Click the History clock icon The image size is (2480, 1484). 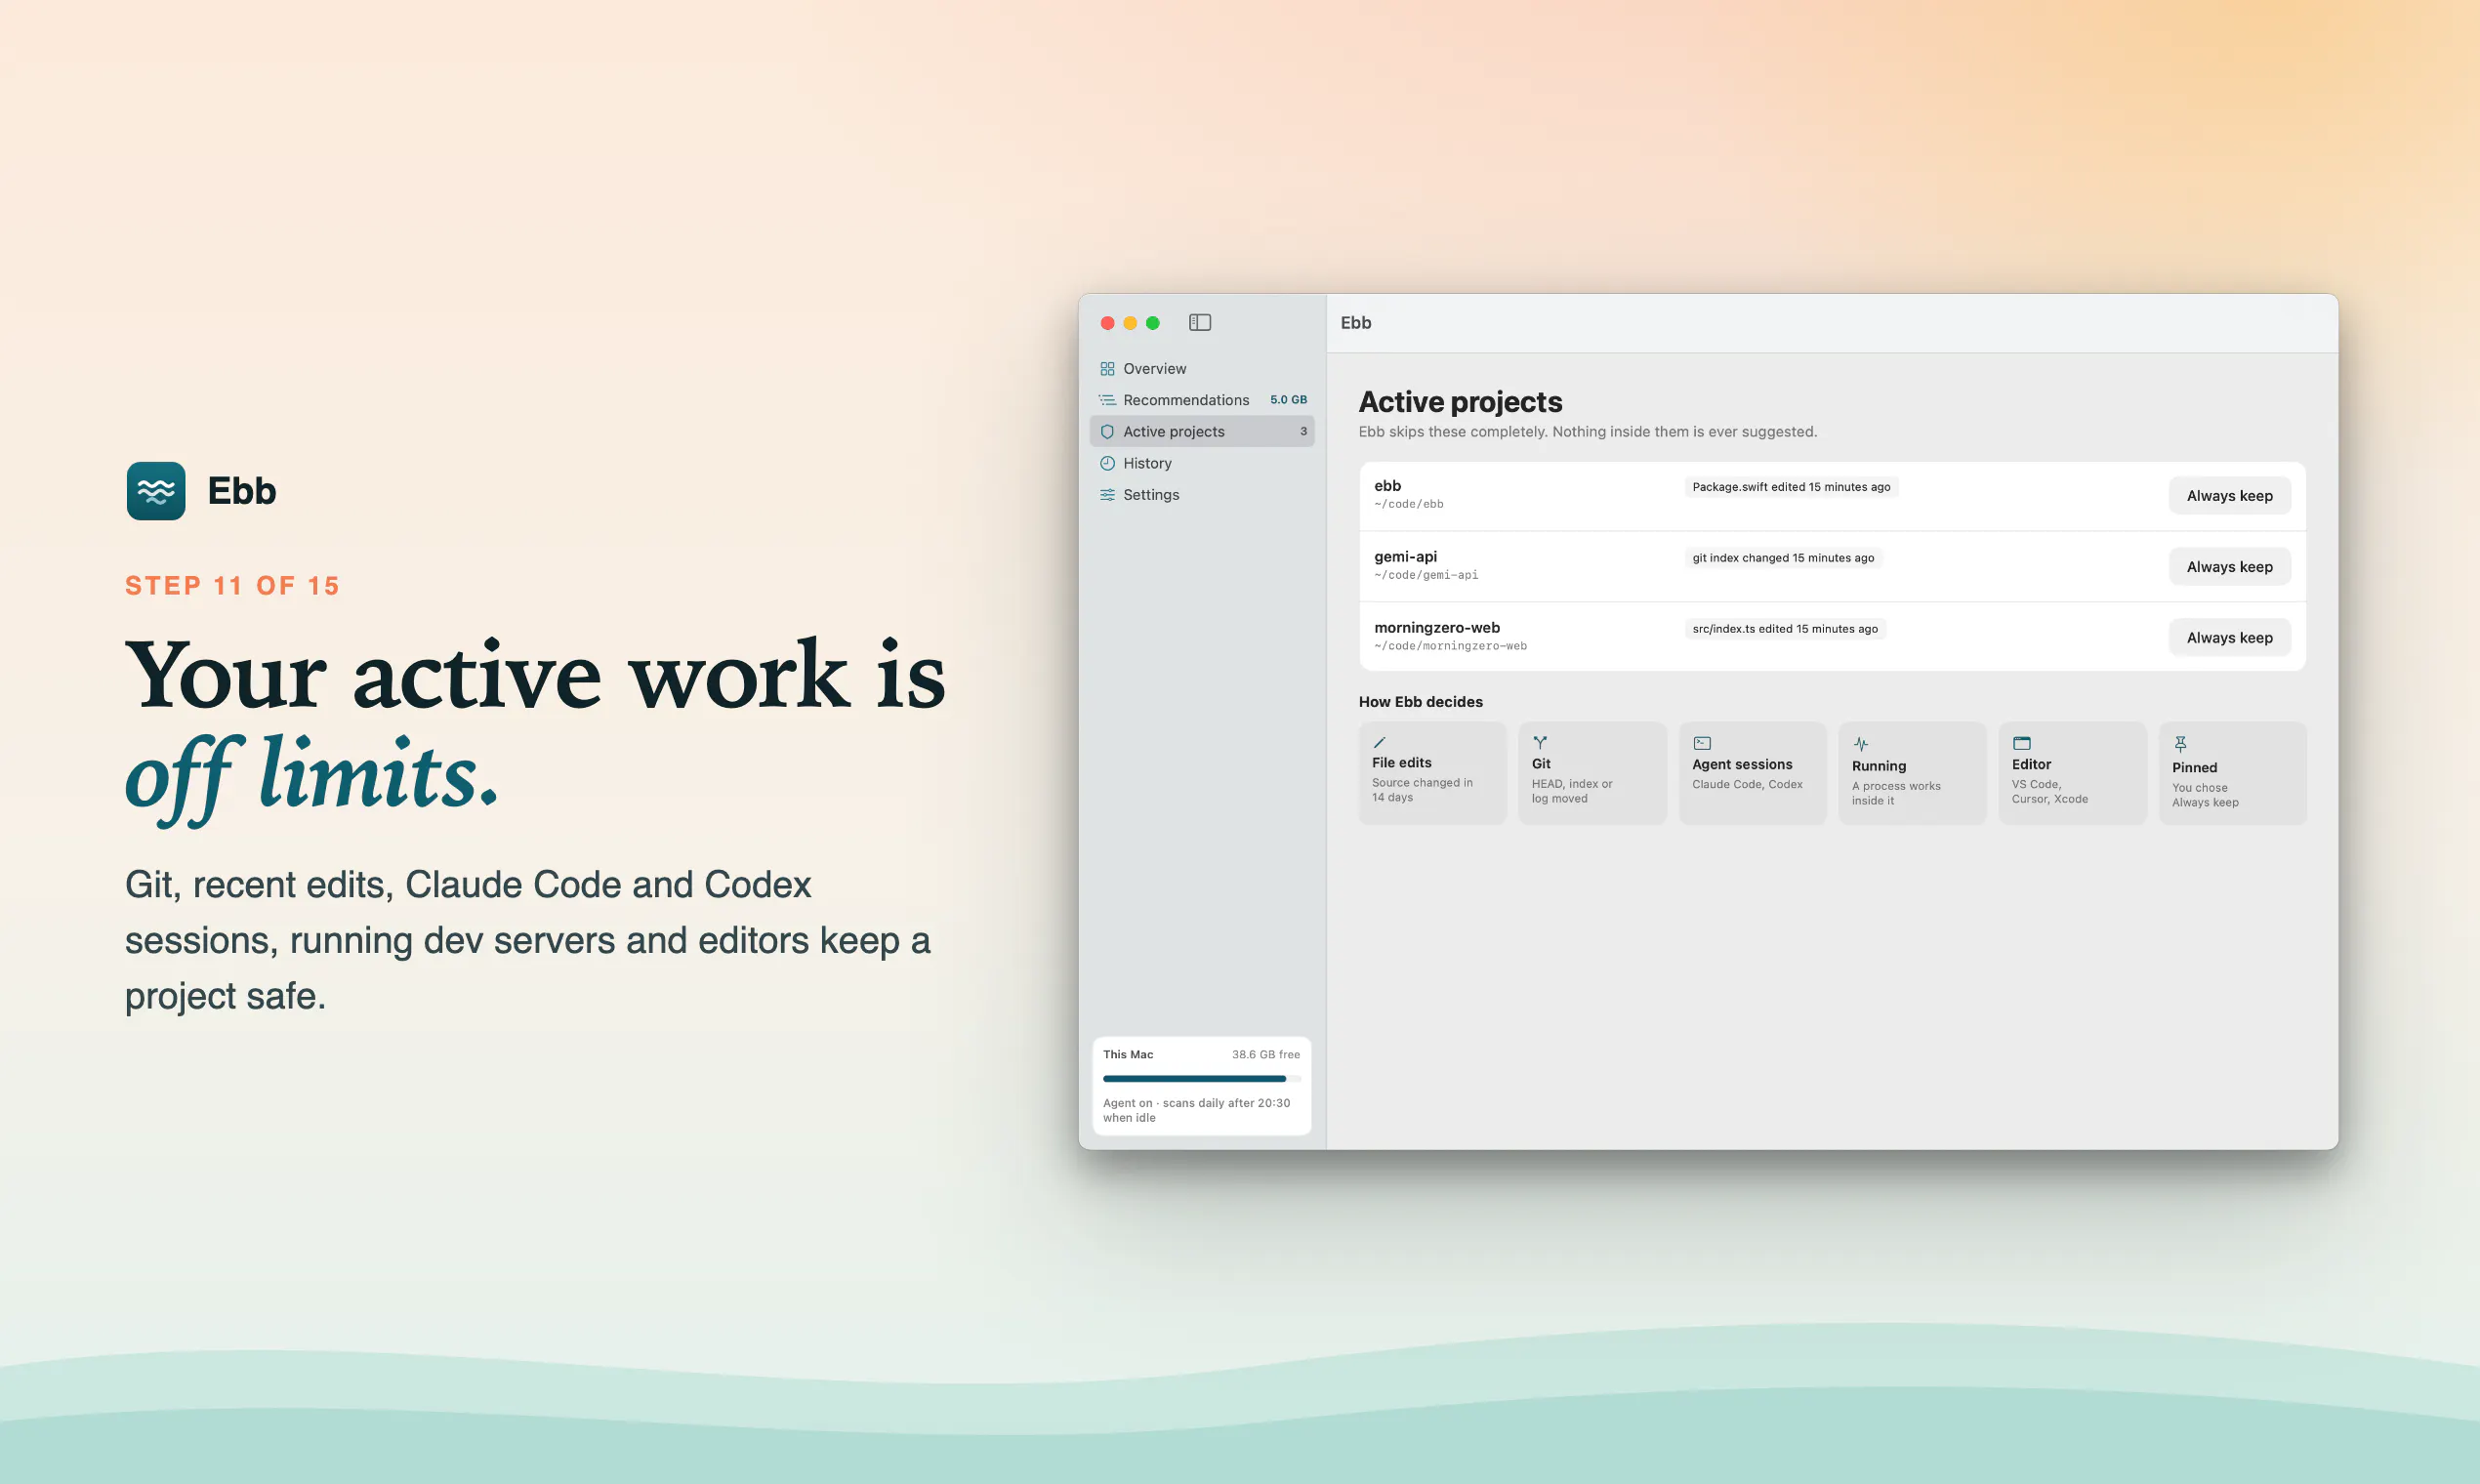coord(1107,463)
